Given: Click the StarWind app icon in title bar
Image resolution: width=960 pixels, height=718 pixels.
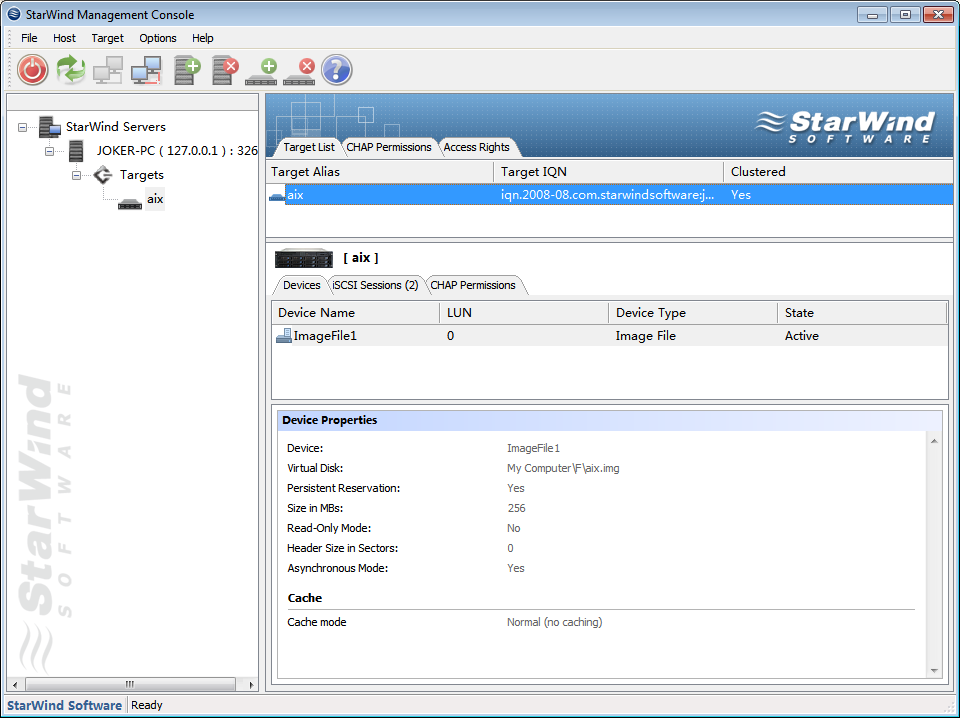Looking at the screenshot, I should coord(14,14).
